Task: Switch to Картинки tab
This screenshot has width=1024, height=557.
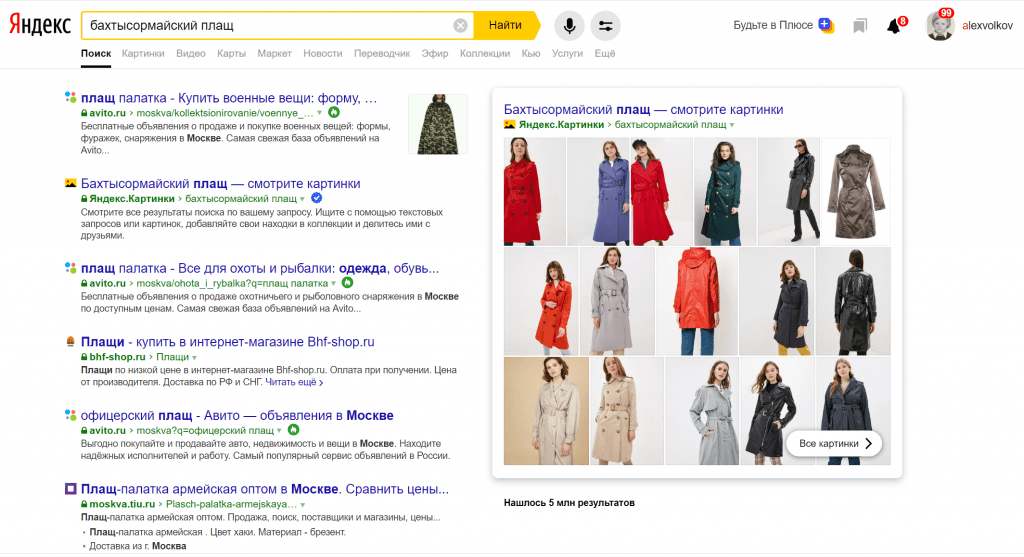Action: (143, 54)
